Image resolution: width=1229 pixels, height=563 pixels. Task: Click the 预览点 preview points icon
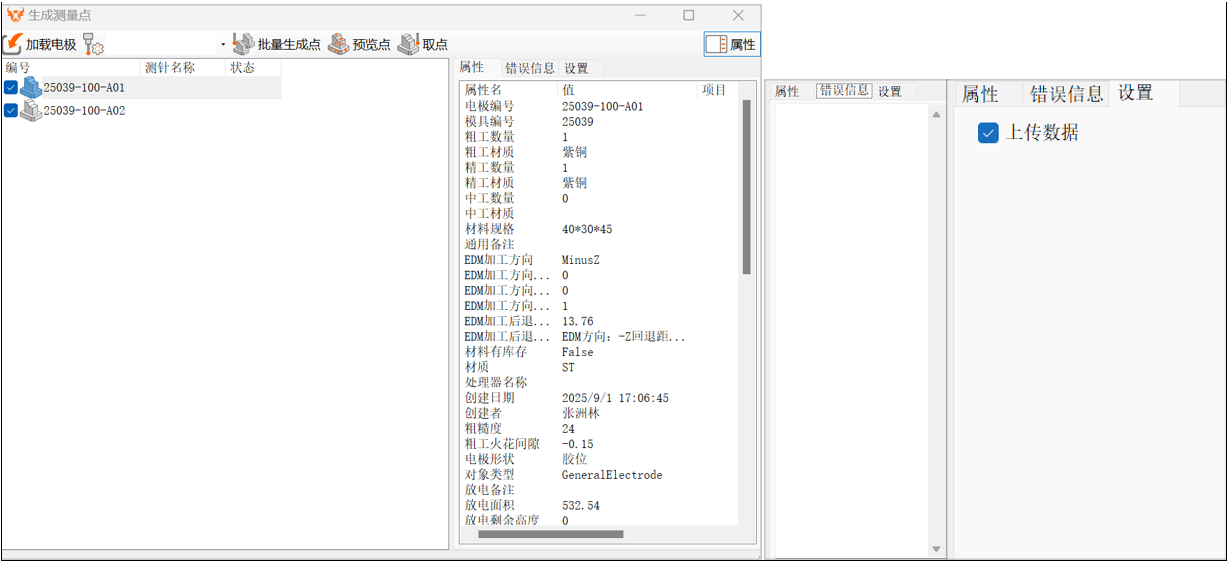pos(339,44)
